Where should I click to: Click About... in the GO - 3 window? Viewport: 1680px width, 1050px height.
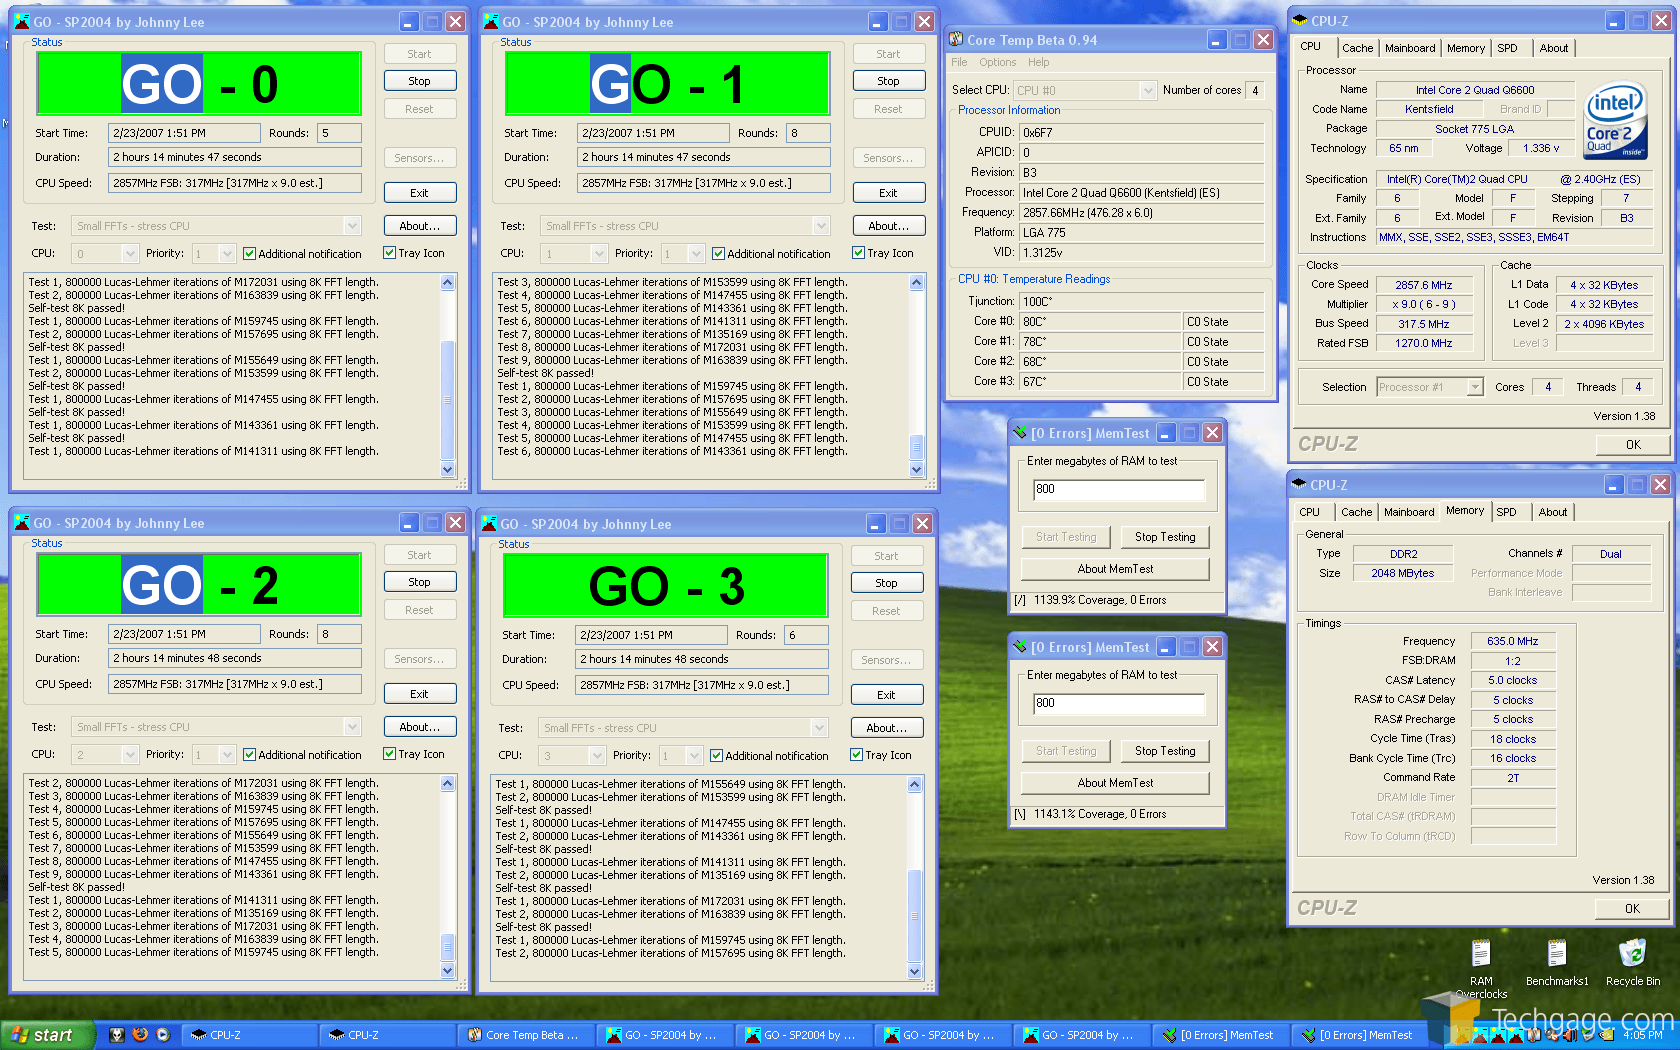coord(887,728)
